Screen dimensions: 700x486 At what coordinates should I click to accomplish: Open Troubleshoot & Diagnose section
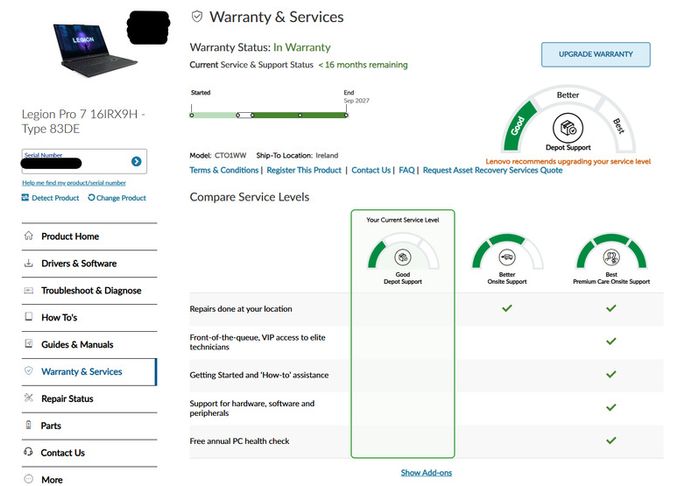click(89, 291)
